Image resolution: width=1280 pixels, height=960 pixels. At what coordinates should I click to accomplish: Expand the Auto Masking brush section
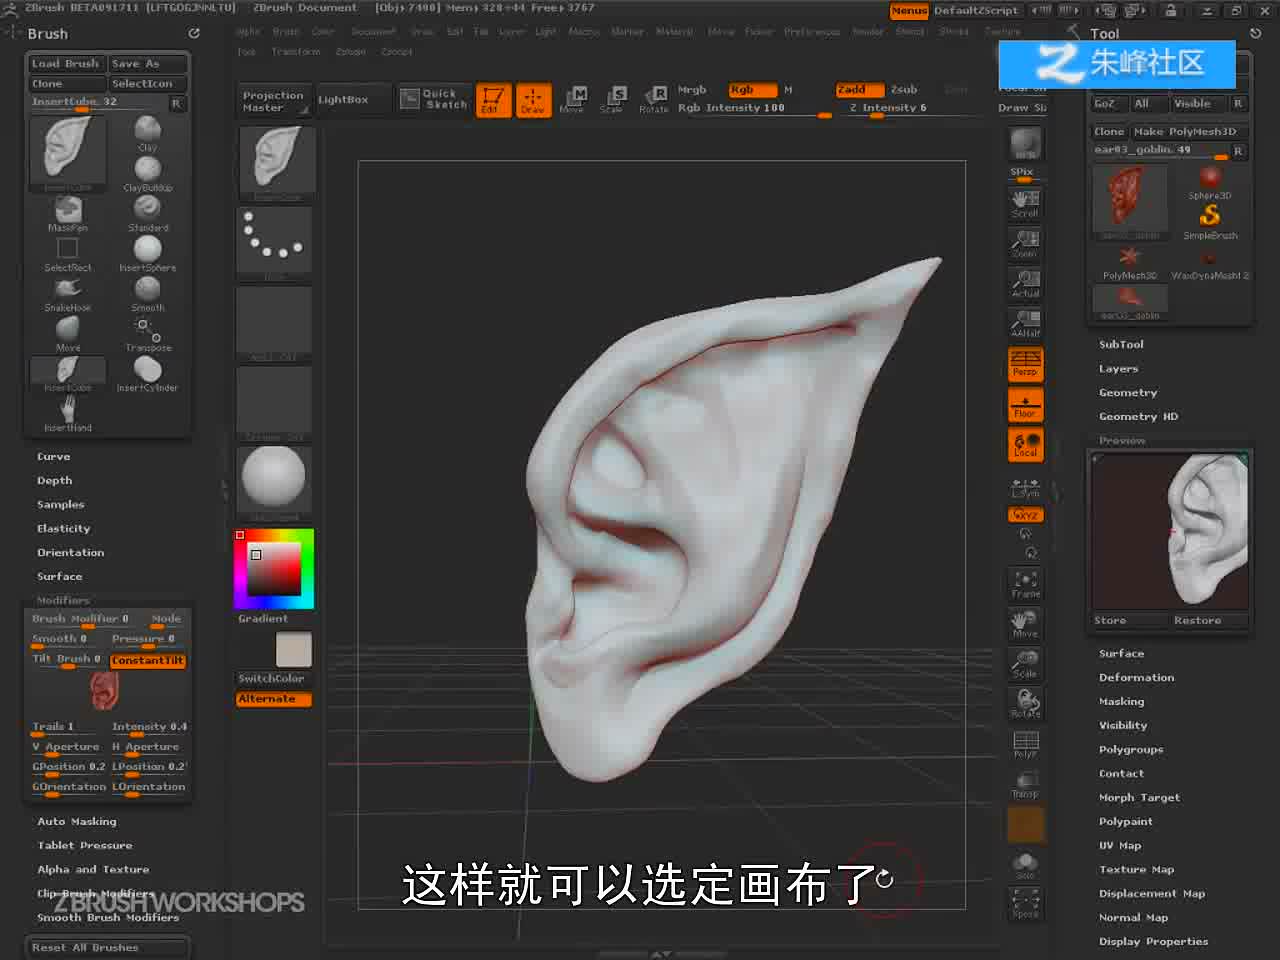(x=77, y=822)
